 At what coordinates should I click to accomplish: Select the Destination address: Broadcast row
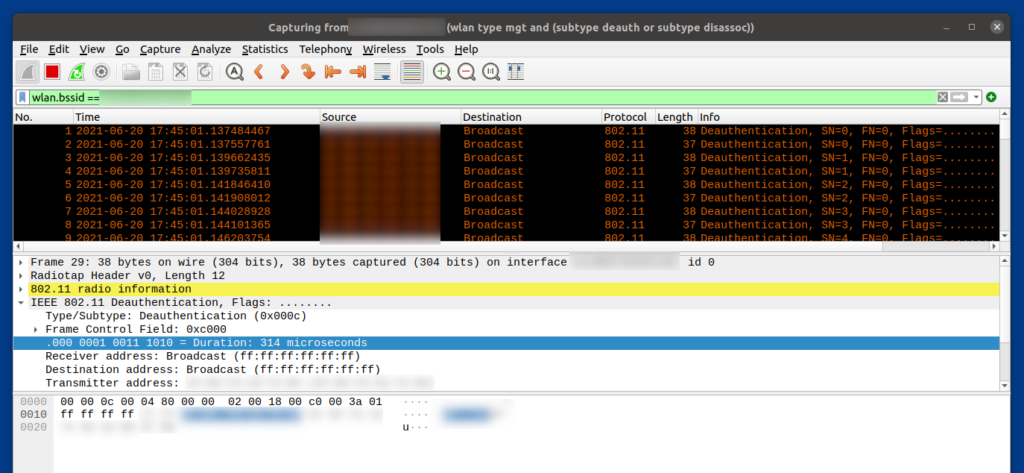click(x=506, y=370)
